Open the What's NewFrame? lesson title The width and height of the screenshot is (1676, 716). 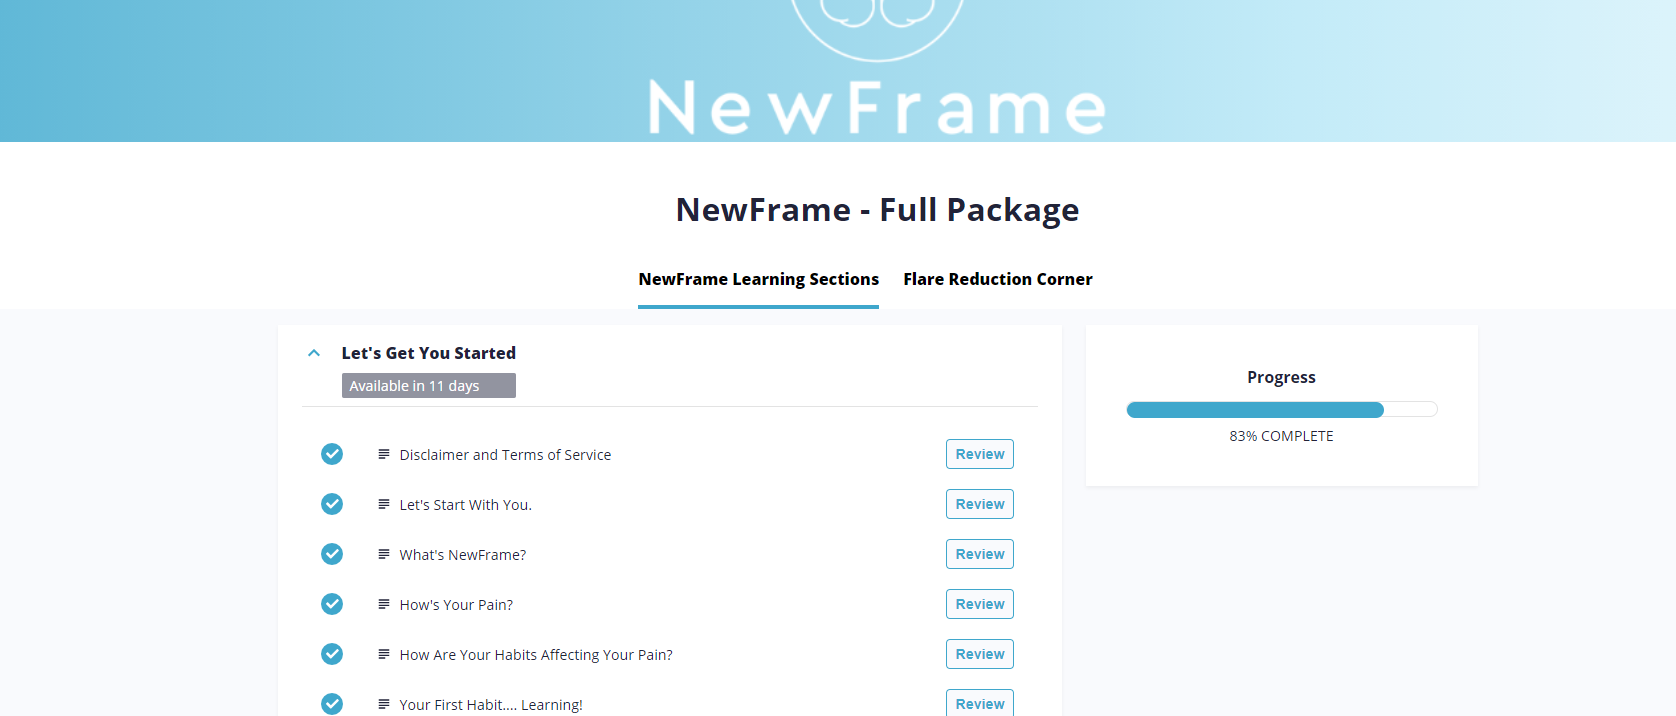[463, 554]
